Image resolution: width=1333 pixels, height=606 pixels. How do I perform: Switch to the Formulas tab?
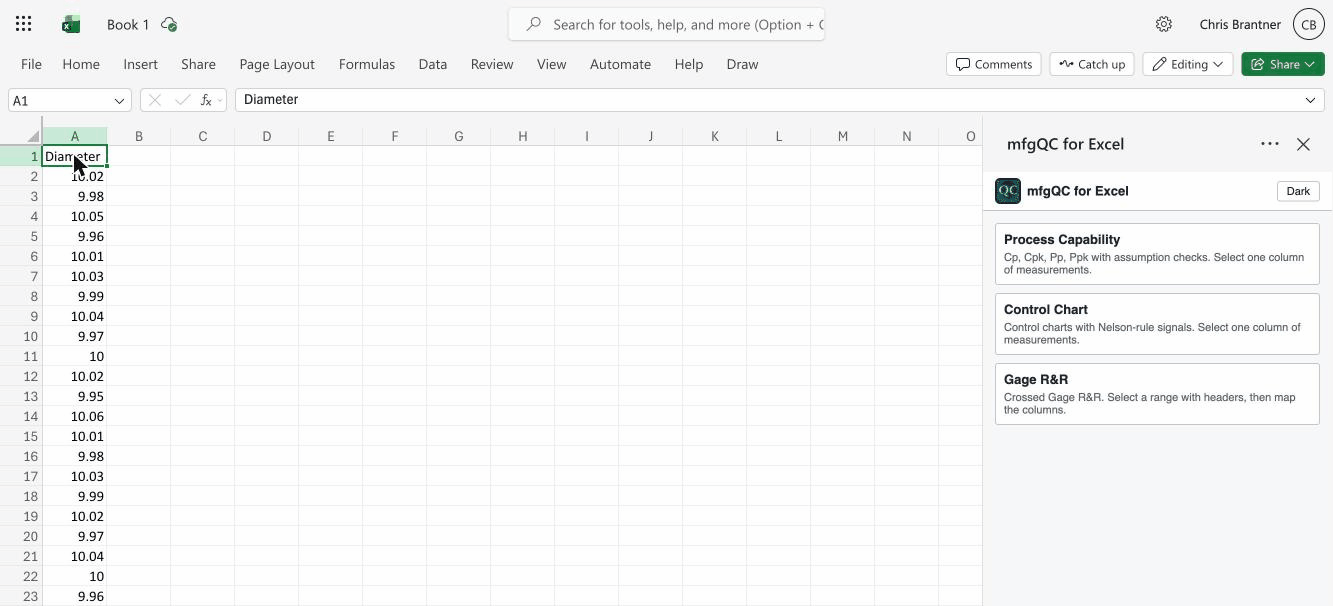point(367,64)
